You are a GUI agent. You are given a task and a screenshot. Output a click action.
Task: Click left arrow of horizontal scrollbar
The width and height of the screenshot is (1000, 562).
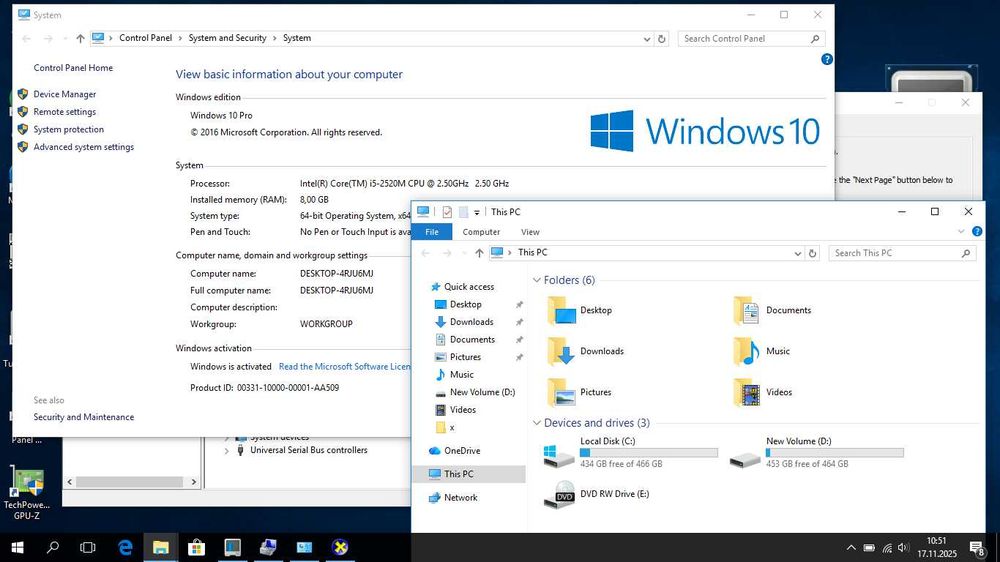(70, 482)
